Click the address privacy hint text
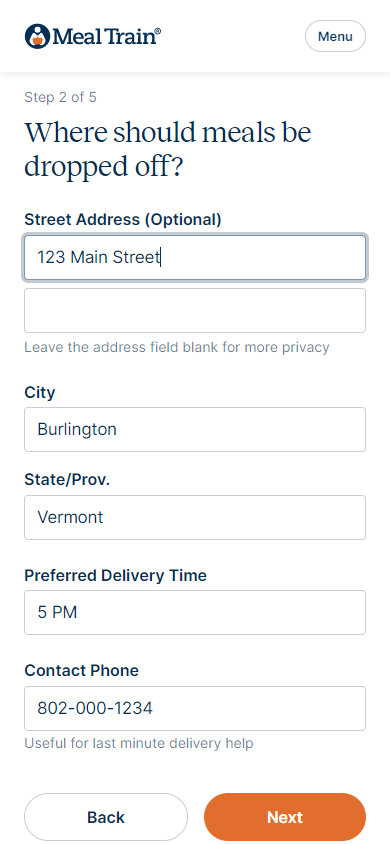The image size is (390, 844). pos(177,347)
